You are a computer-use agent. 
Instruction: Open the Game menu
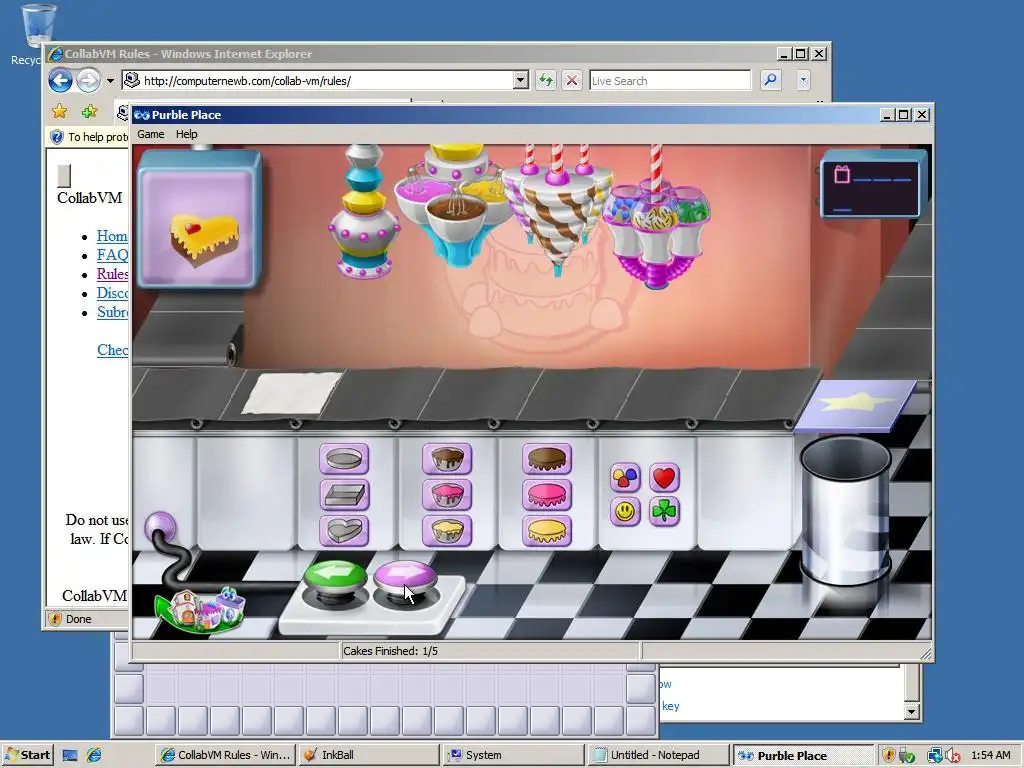(151, 134)
